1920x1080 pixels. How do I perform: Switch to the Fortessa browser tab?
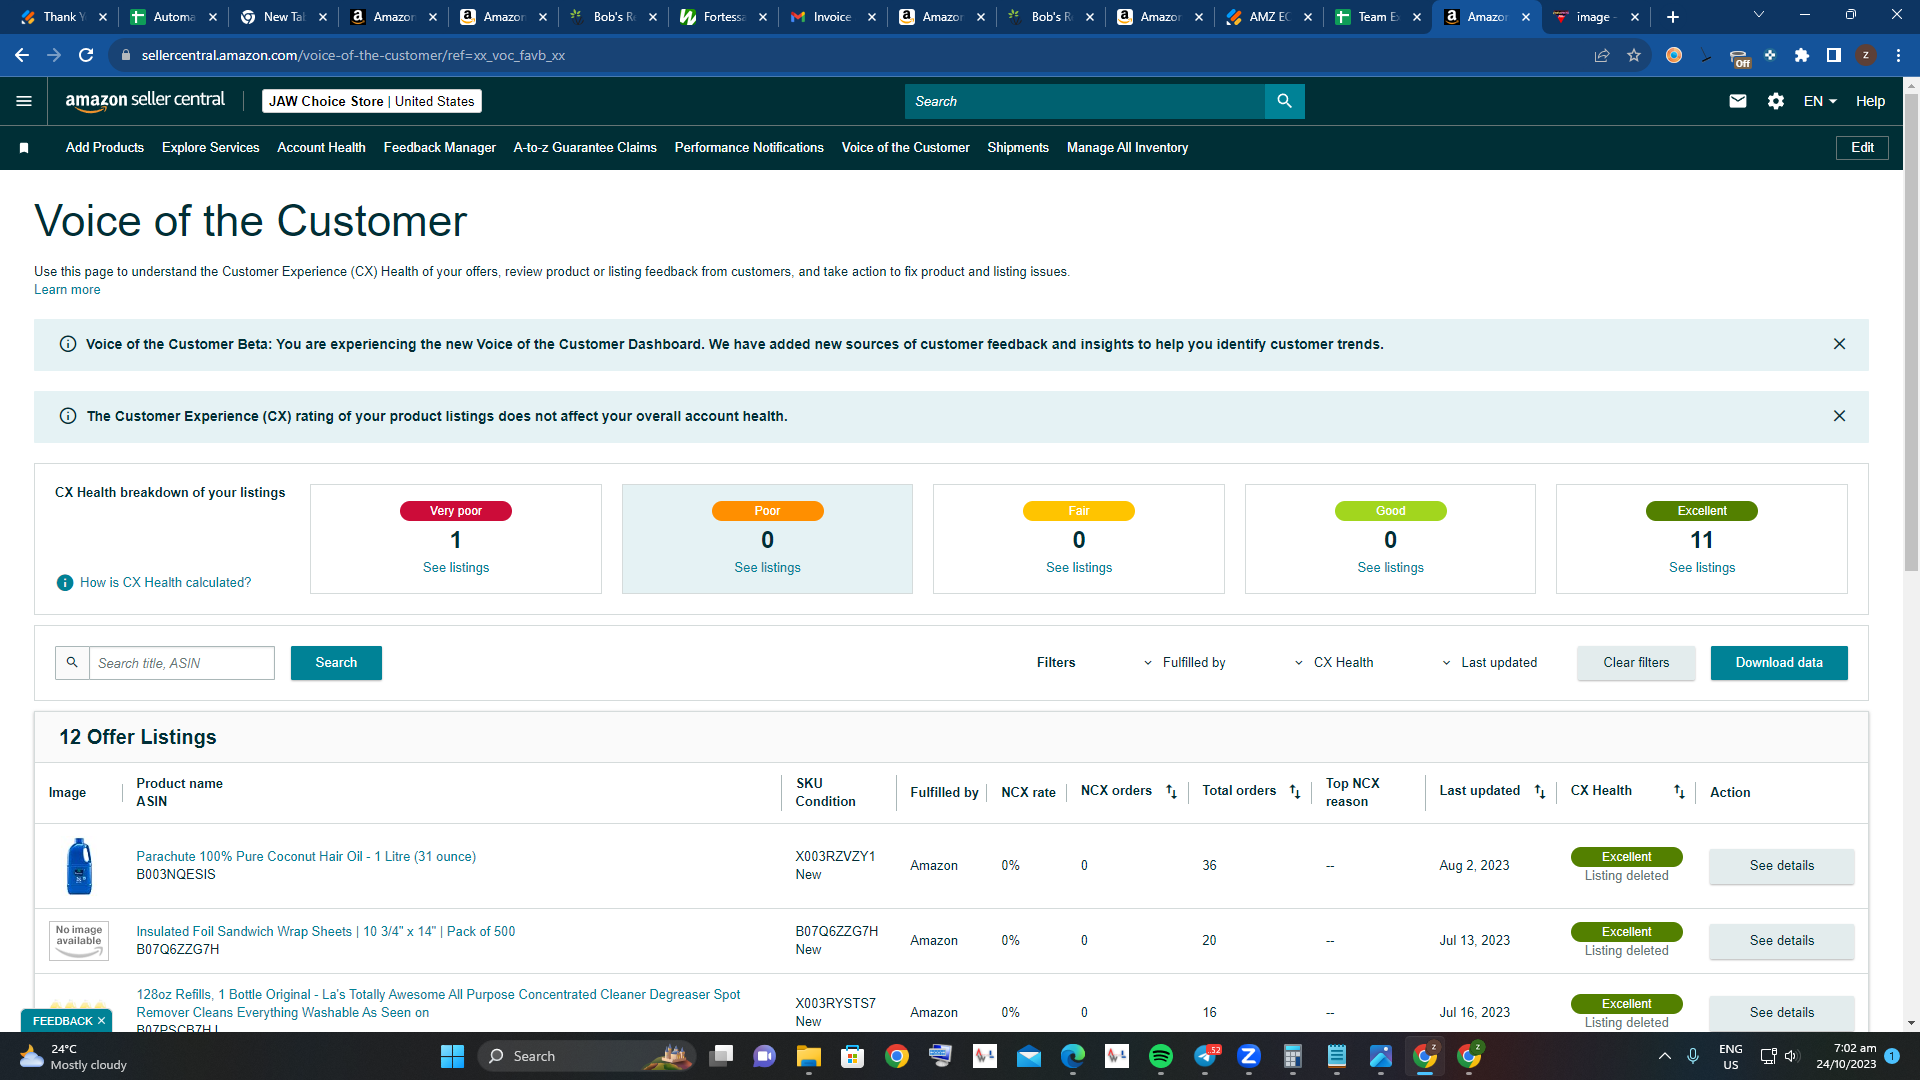(723, 17)
